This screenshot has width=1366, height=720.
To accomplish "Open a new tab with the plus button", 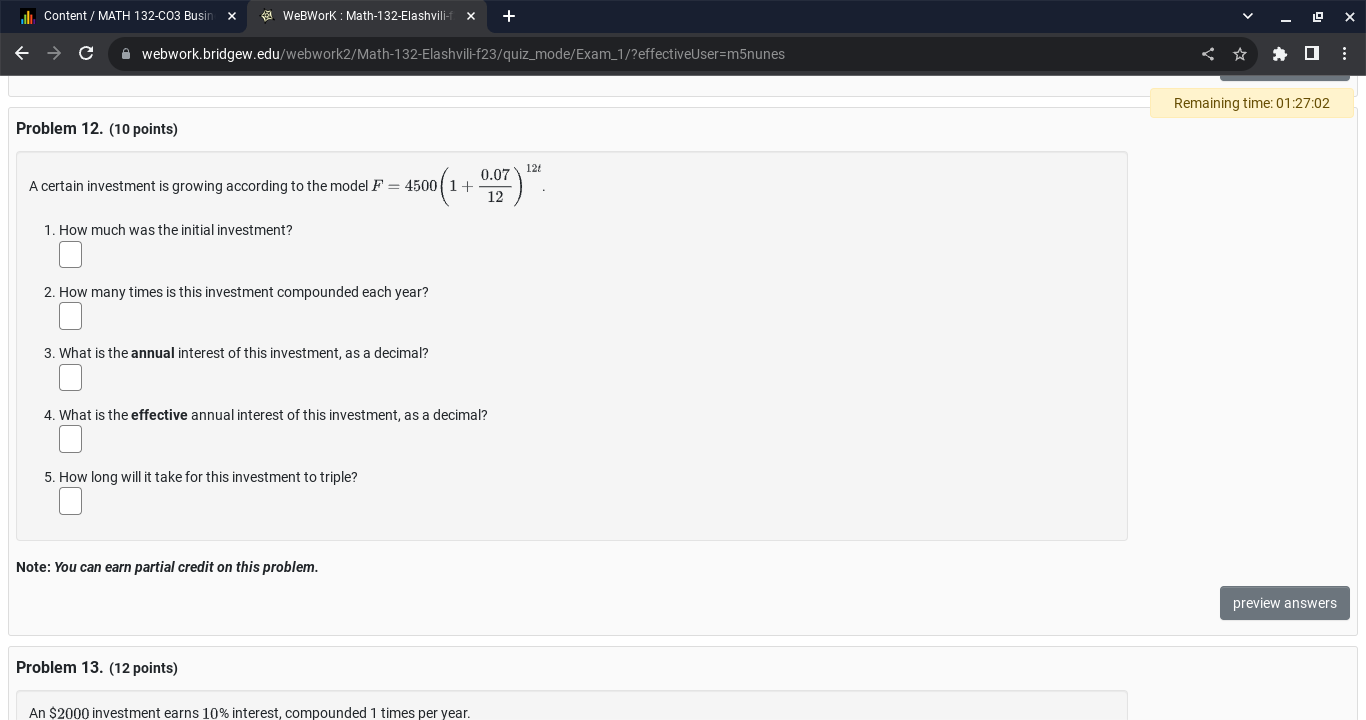I will click(509, 16).
